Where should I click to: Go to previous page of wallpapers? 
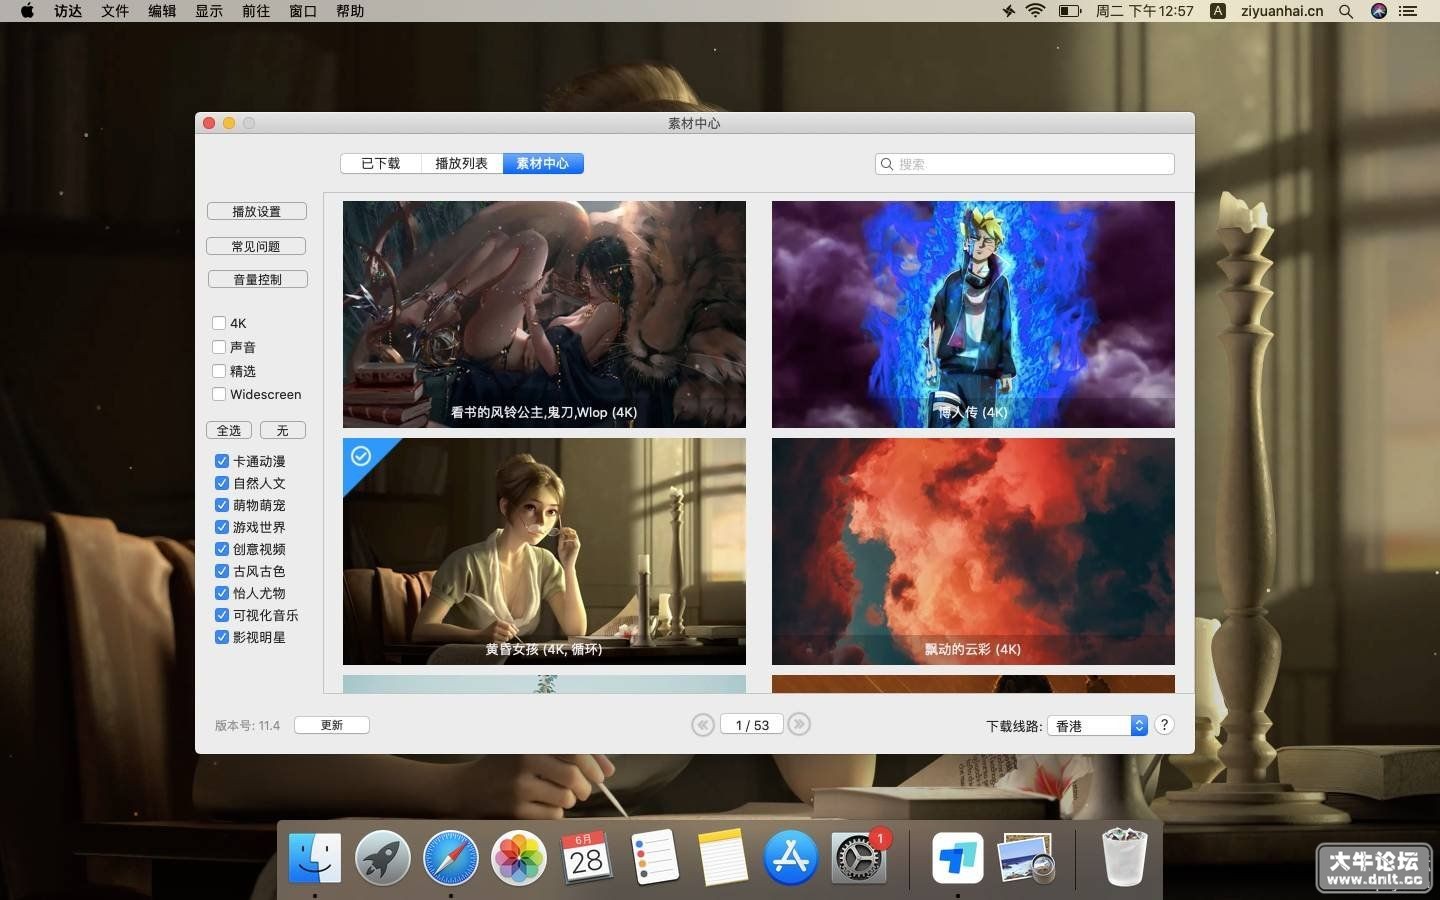(x=703, y=725)
